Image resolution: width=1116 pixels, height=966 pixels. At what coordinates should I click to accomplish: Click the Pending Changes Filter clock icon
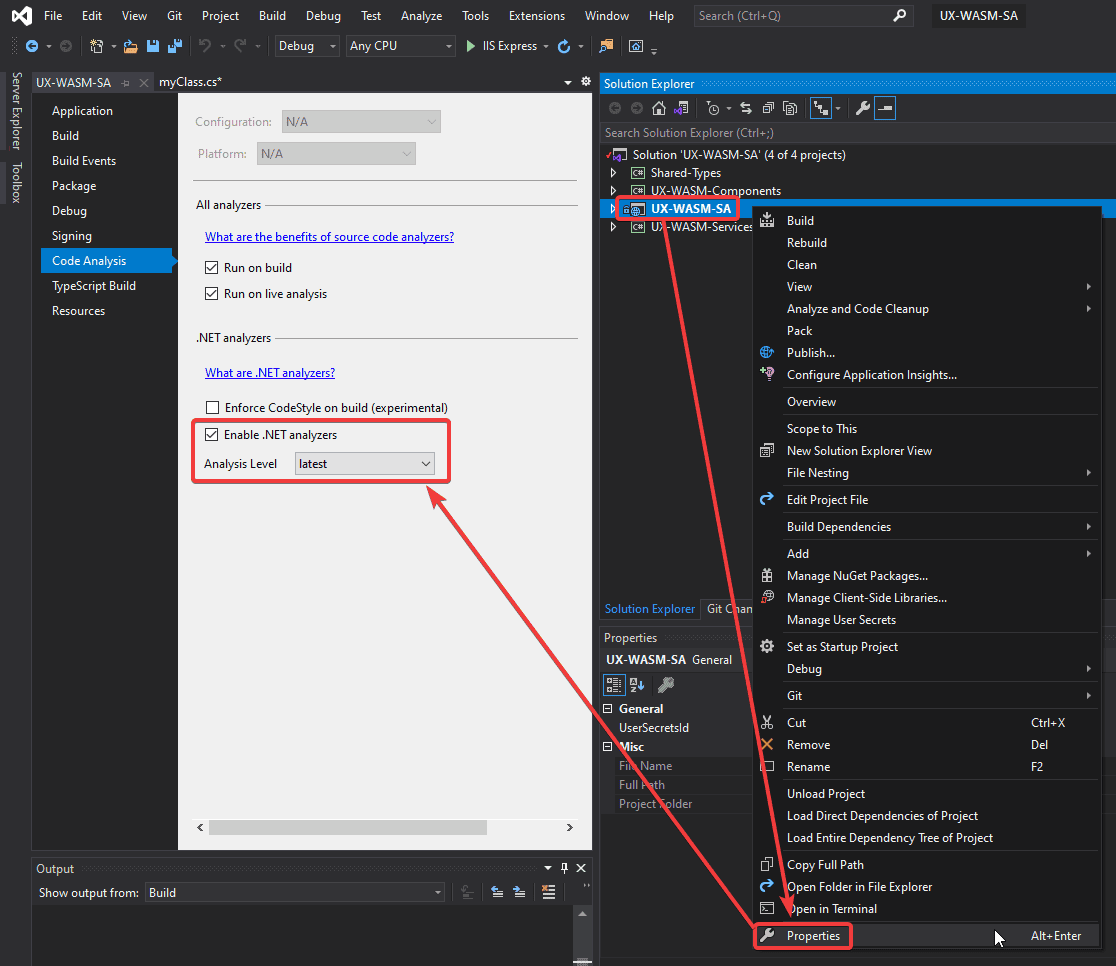pyautogui.click(x=712, y=108)
